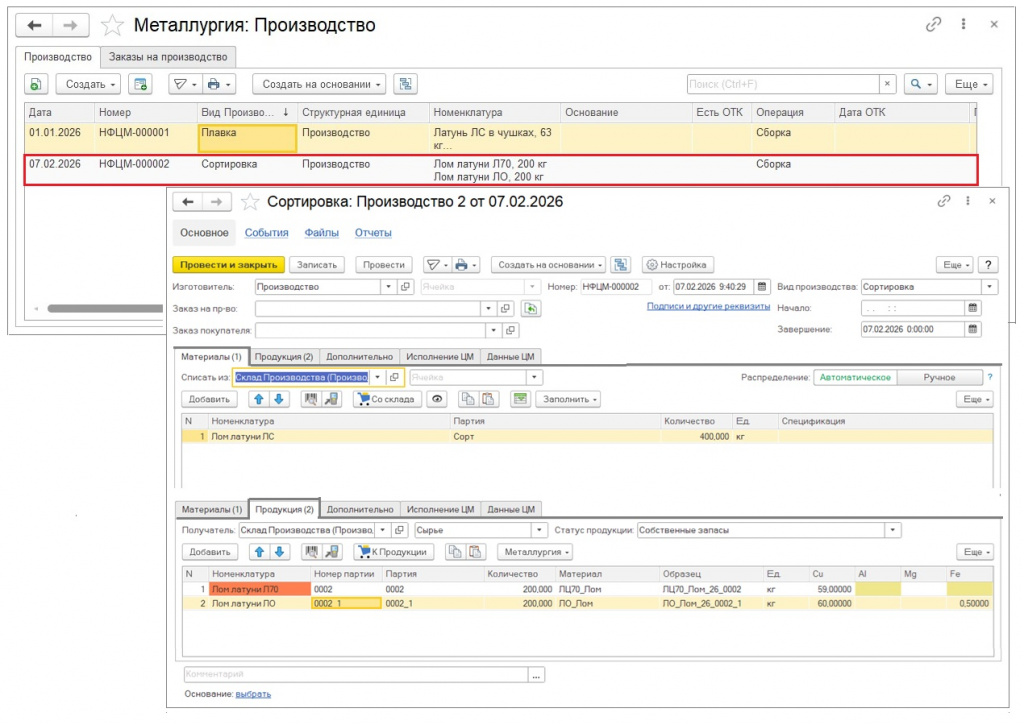The image size is (1024, 725).
Task: Open Исполнение ЦМ tab in upper tab row
Action: pyautogui.click(x=440, y=357)
